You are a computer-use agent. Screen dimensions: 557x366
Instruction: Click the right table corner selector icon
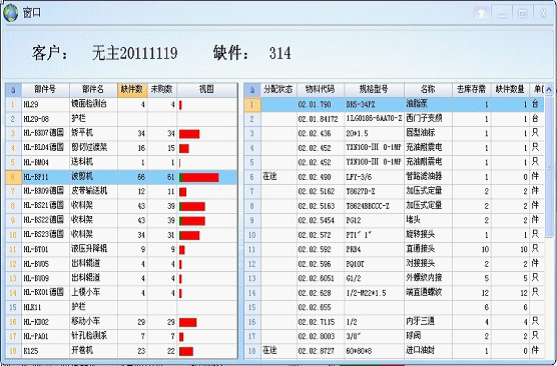point(252,90)
